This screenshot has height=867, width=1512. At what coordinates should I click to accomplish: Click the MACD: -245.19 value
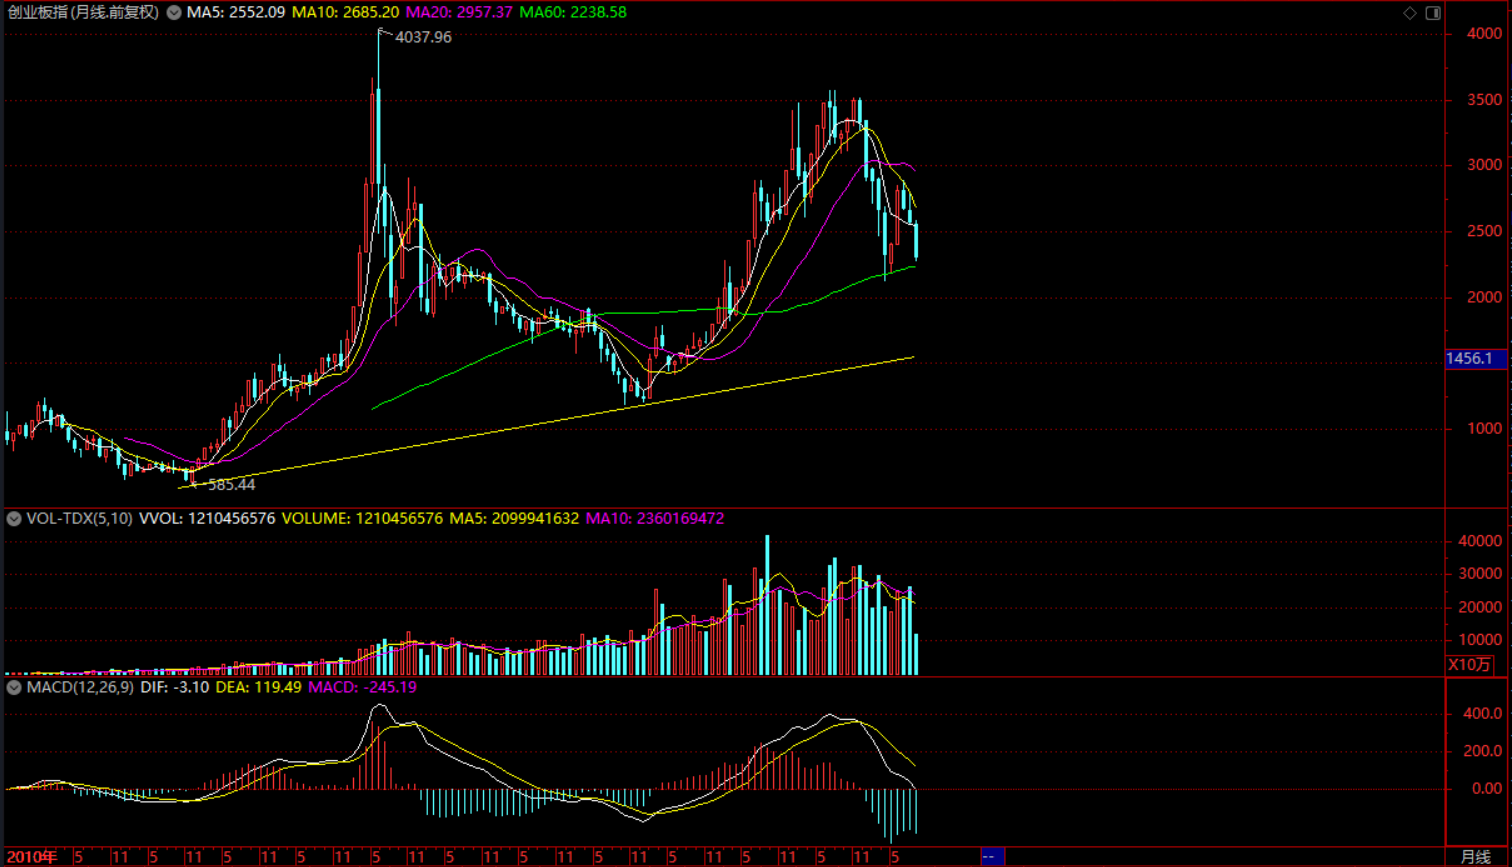(x=362, y=688)
